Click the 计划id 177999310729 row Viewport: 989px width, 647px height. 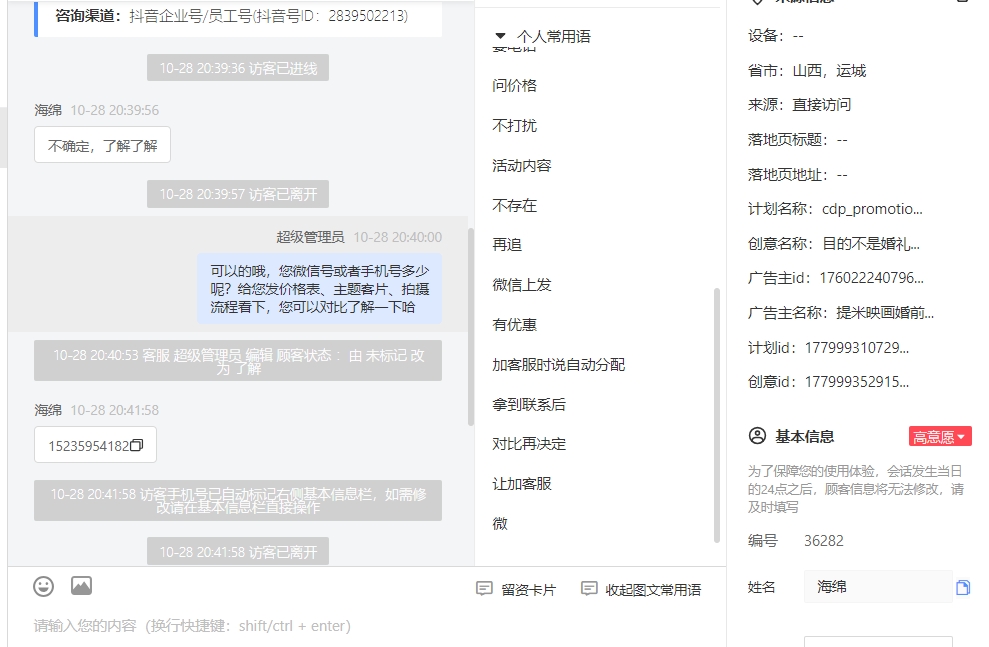pos(829,347)
